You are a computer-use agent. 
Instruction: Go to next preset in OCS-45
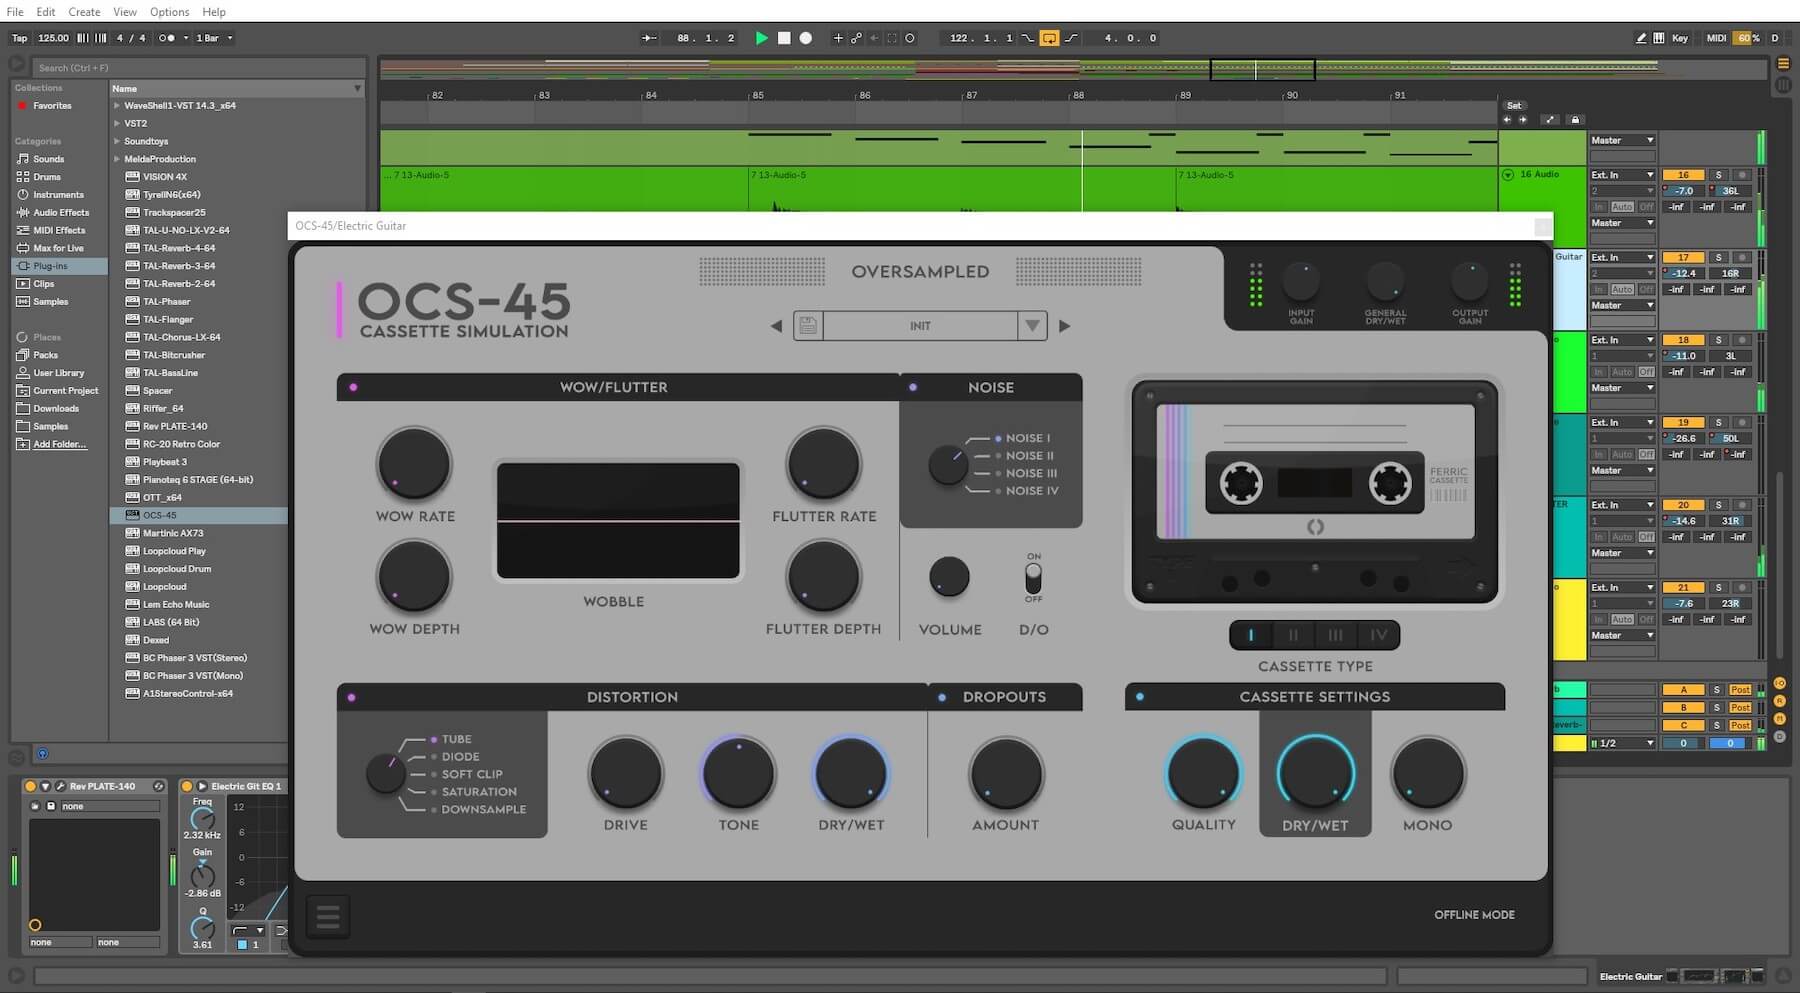point(1064,326)
